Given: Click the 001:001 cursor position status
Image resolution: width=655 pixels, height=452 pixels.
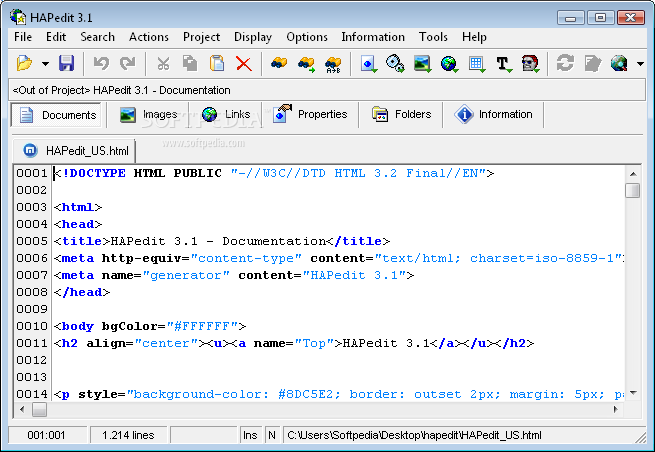Looking at the screenshot, I should tap(46, 435).
